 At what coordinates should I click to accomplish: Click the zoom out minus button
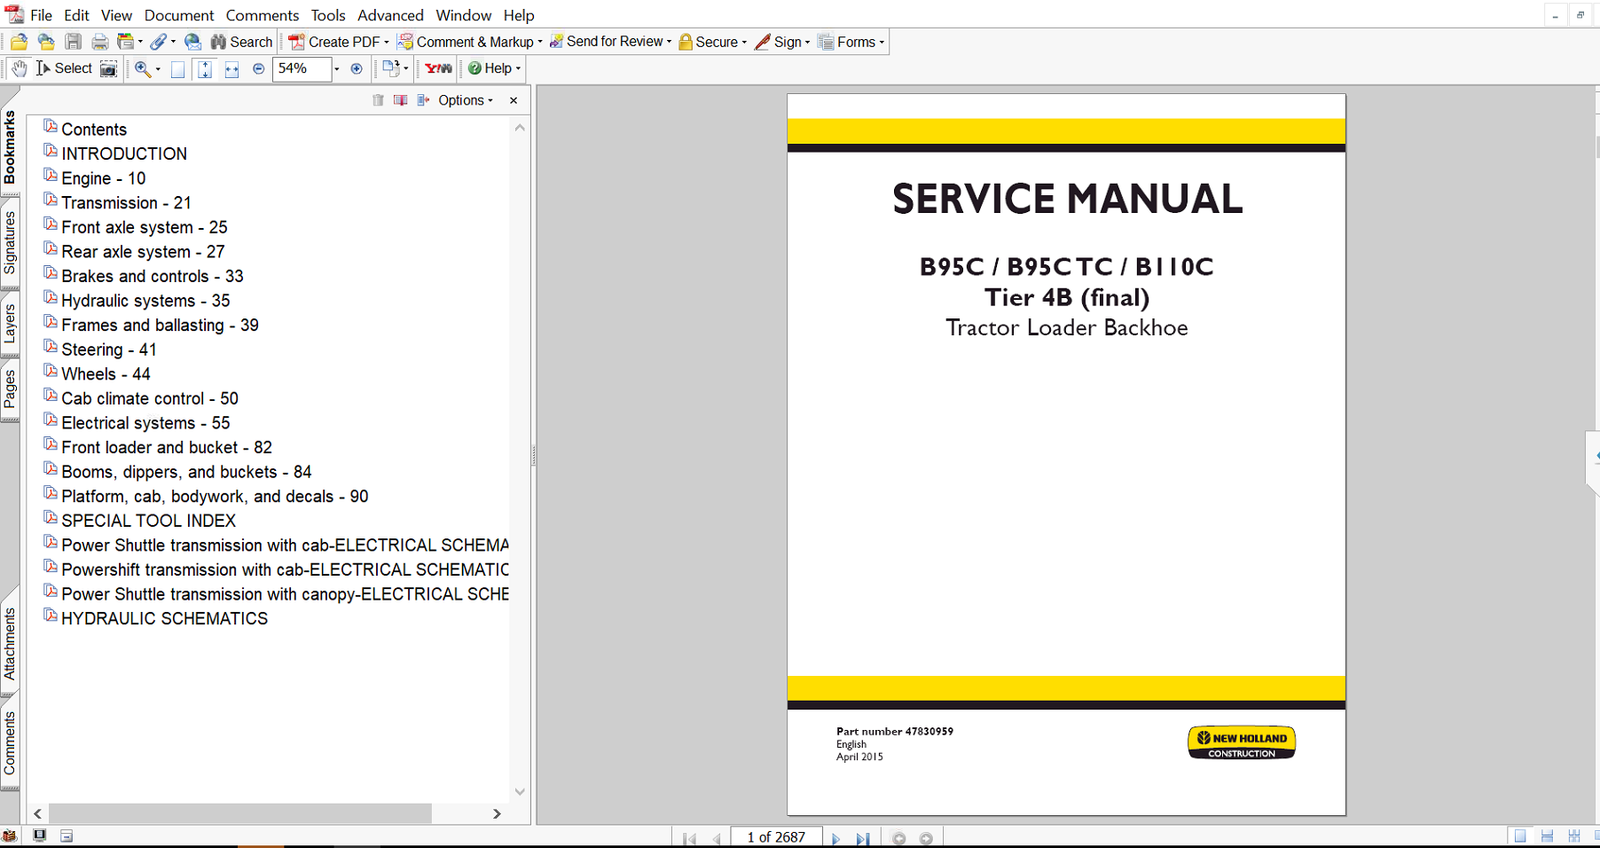[x=259, y=69]
